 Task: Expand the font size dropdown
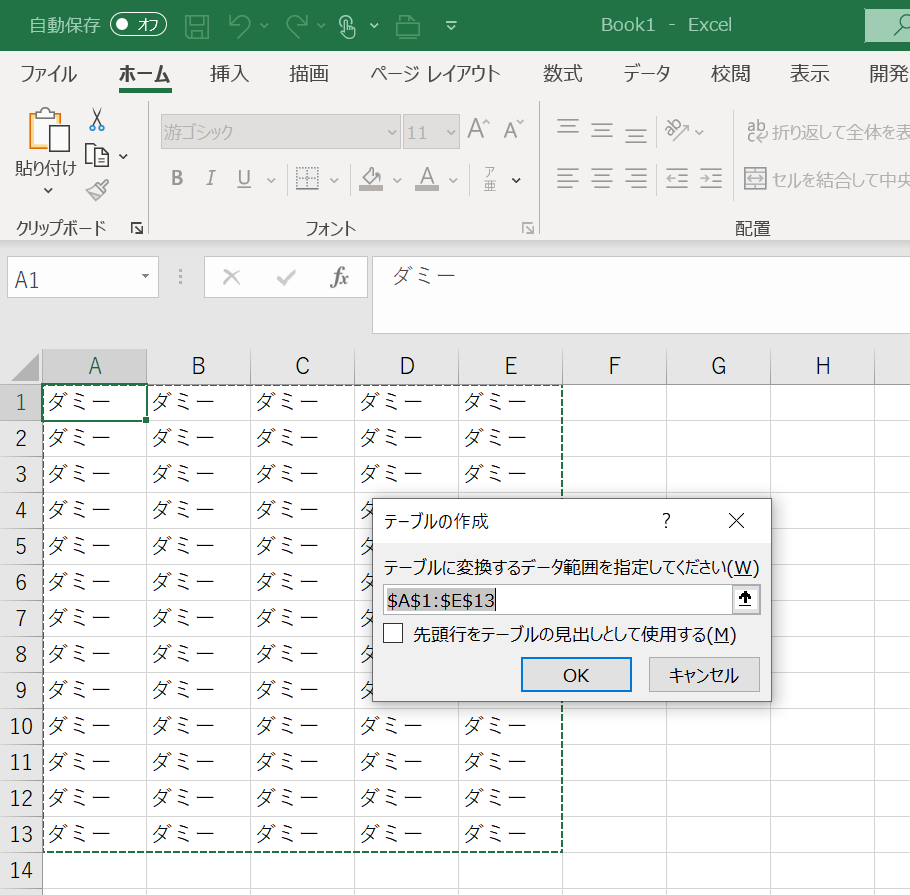[x=450, y=132]
